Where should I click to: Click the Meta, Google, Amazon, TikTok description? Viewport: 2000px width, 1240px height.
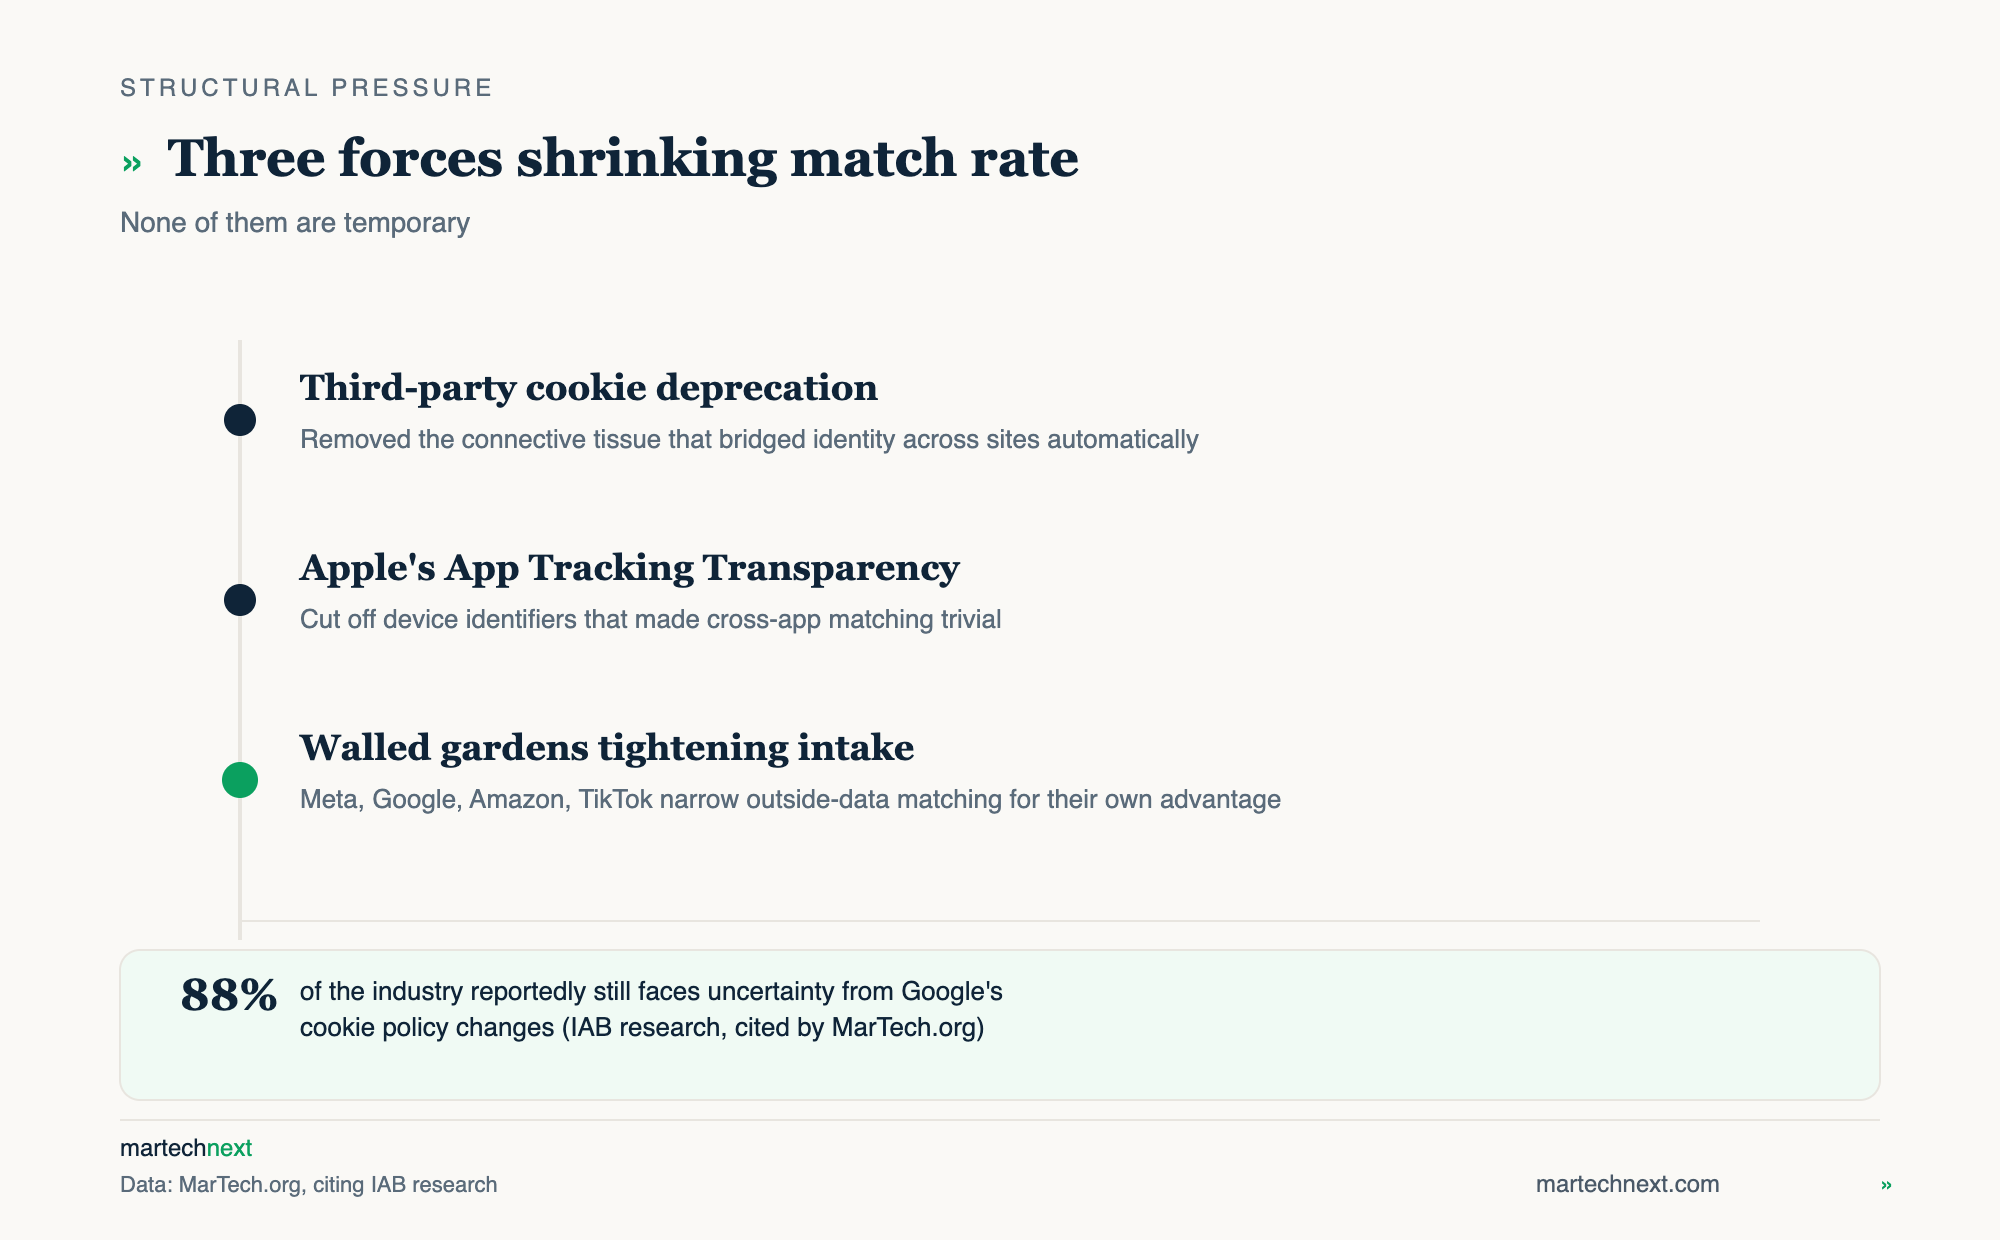coord(790,800)
